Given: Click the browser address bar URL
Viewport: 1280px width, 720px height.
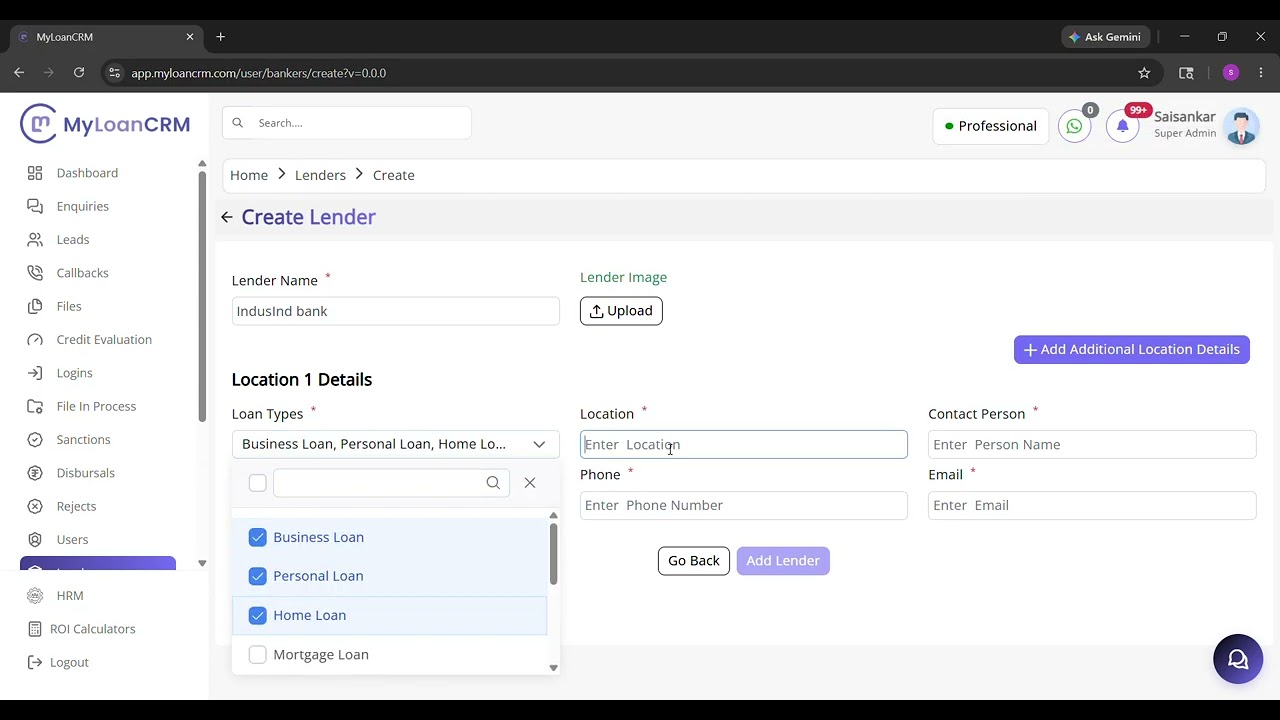Looking at the screenshot, I should [x=258, y=73].
